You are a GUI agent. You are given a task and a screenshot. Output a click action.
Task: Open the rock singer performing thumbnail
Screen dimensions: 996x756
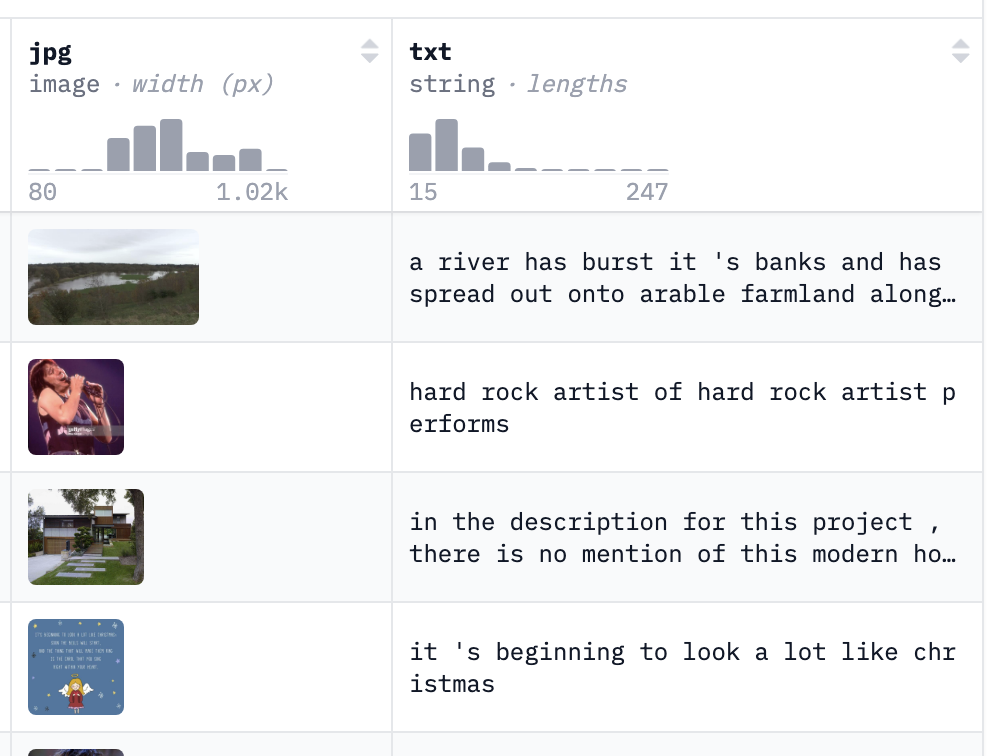[x=76, y=407]
